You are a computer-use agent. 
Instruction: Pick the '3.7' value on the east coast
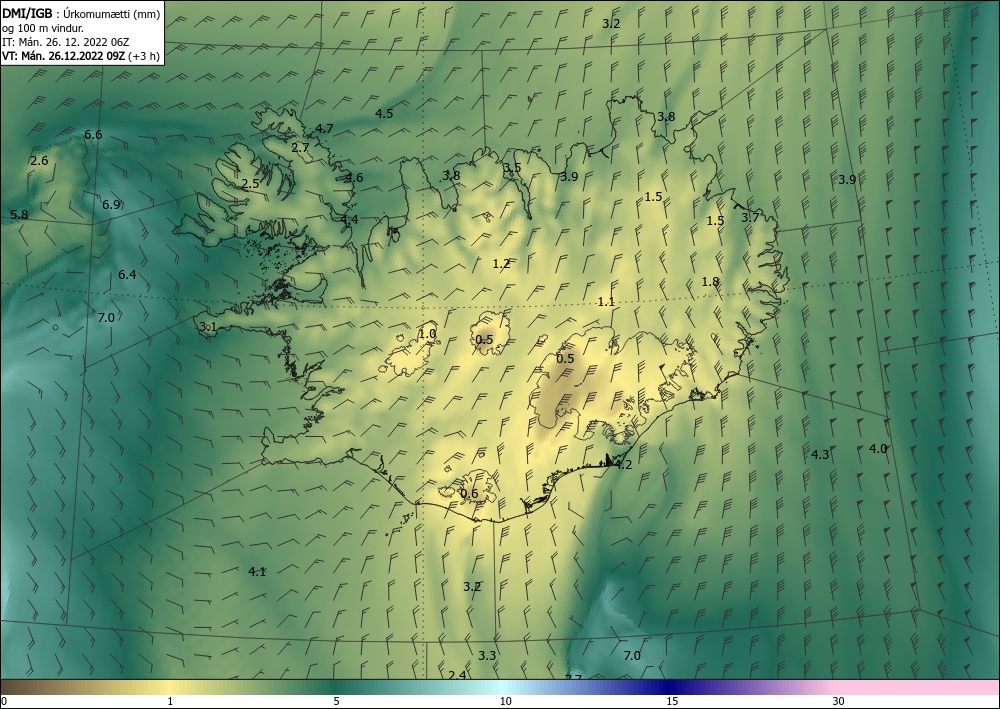[751, 217]
